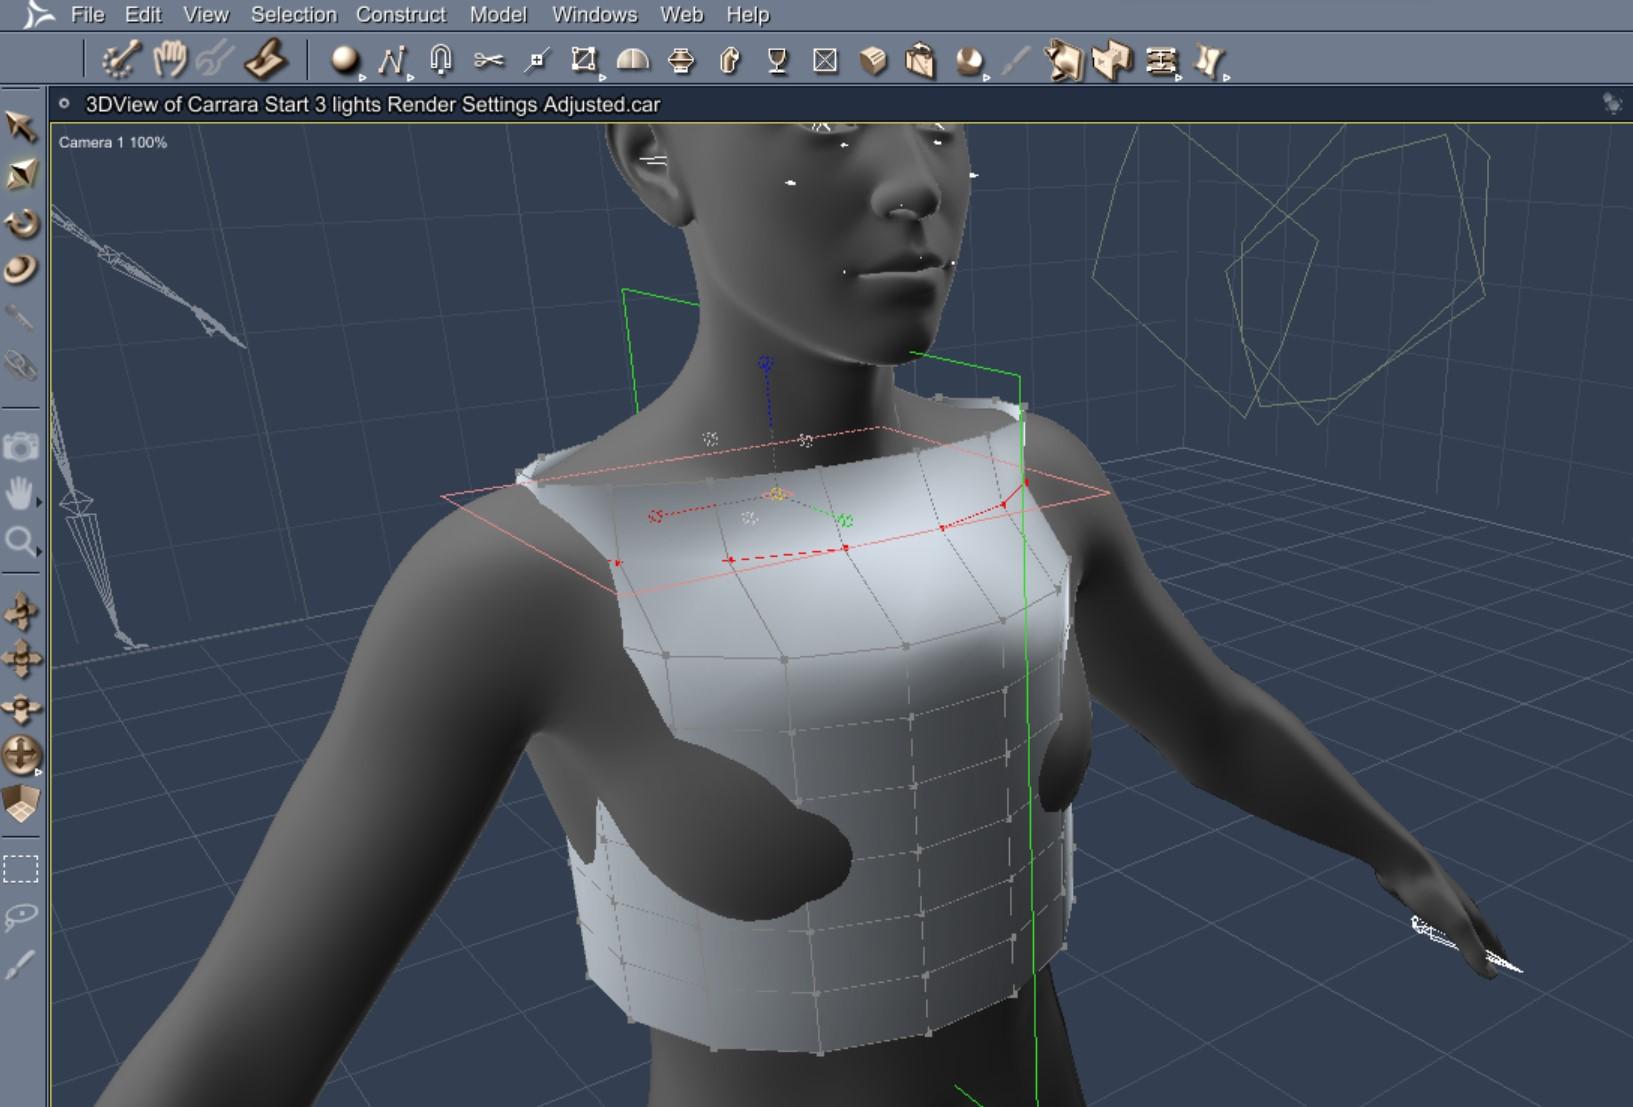Select the sphere with cutout icon

pyautogui.click(x=968, y=61)
